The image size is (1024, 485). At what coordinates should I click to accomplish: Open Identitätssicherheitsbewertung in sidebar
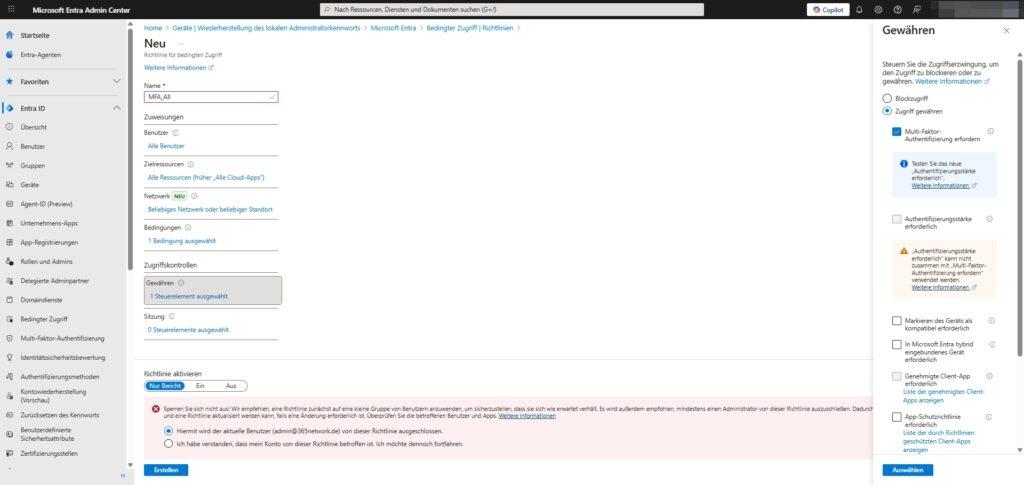[63, 358]
